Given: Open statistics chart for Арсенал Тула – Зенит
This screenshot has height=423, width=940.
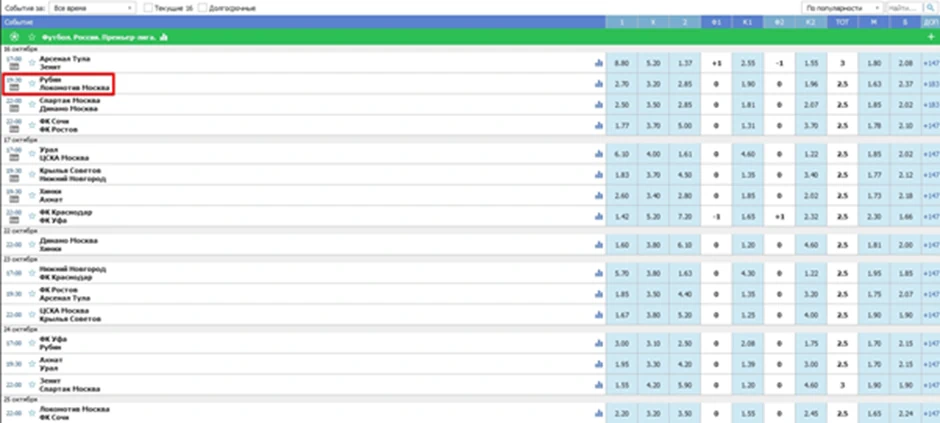Looking at the screenshot, I should pyautogui.click(x=598, y=63).
